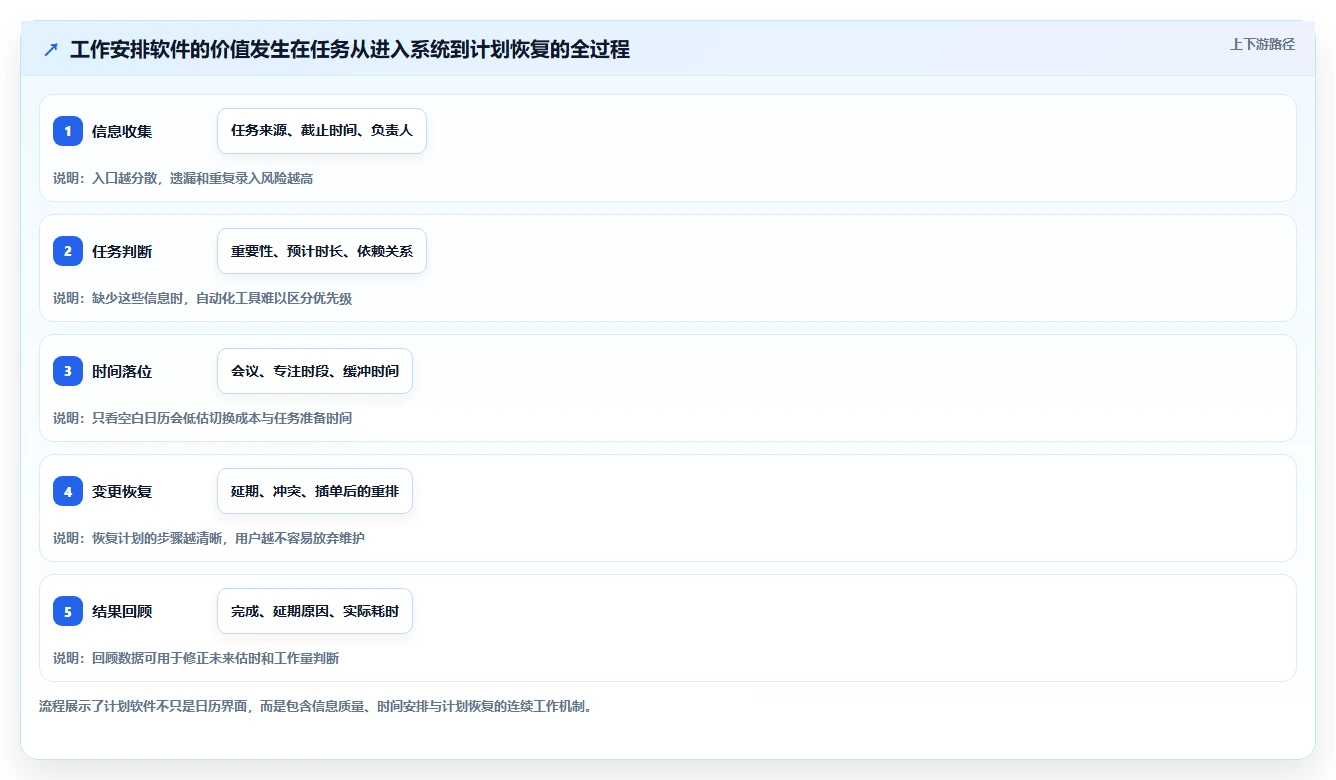Click the 任务判断 step title

(x=122, y=251)
